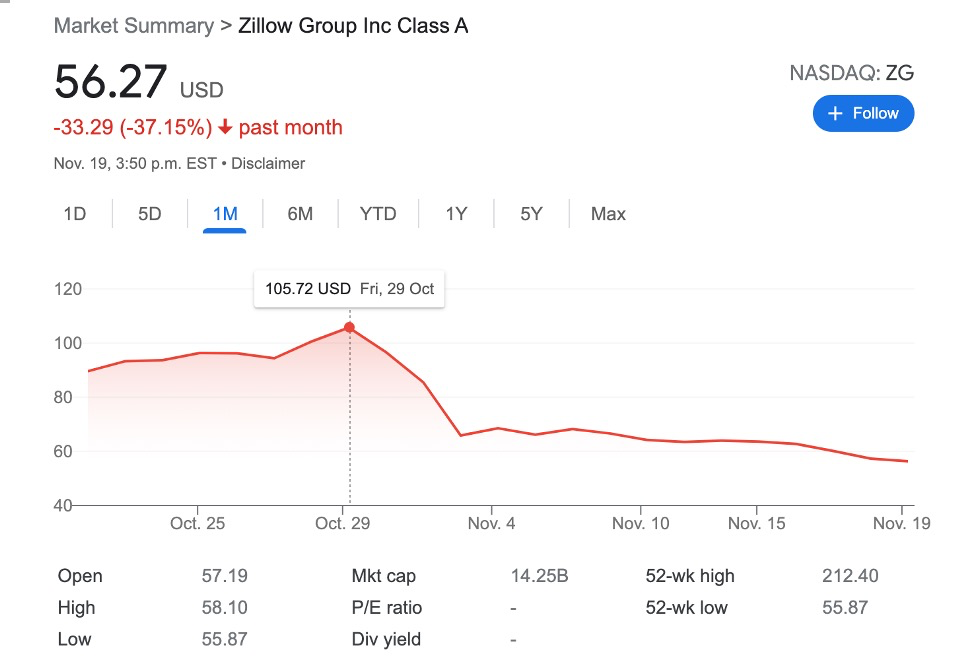Show the 5Y price chart
The image size is (968, 664).
531,214
